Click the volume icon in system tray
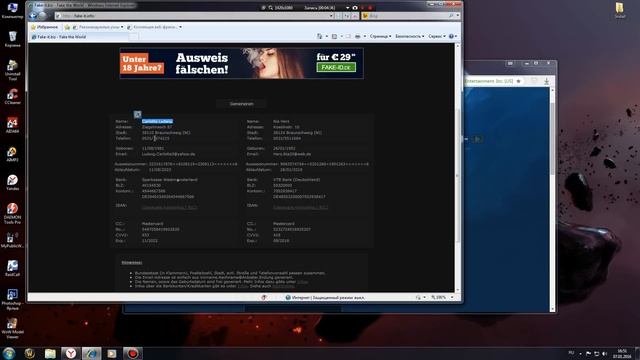 [x=604, y=353]
